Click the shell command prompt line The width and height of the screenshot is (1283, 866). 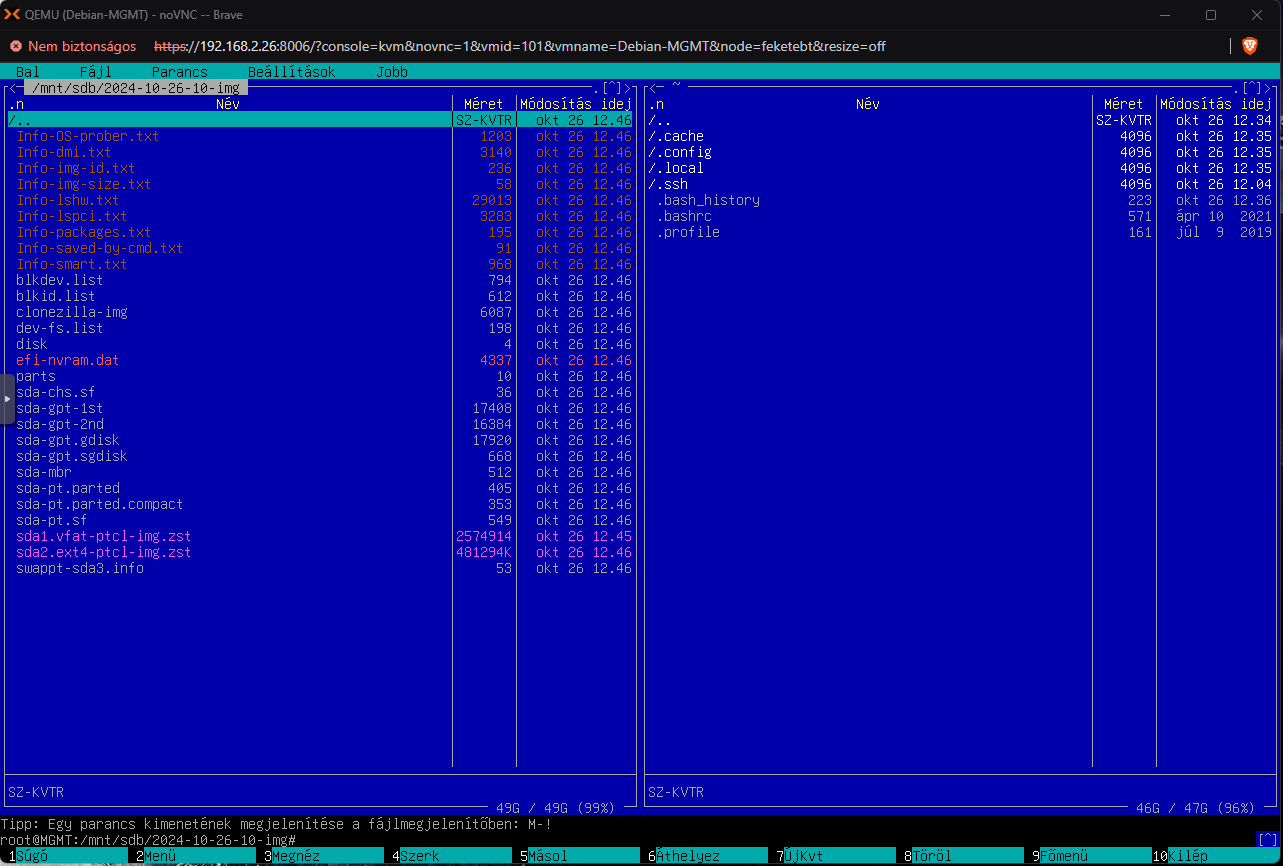click(x=628, y=840)
